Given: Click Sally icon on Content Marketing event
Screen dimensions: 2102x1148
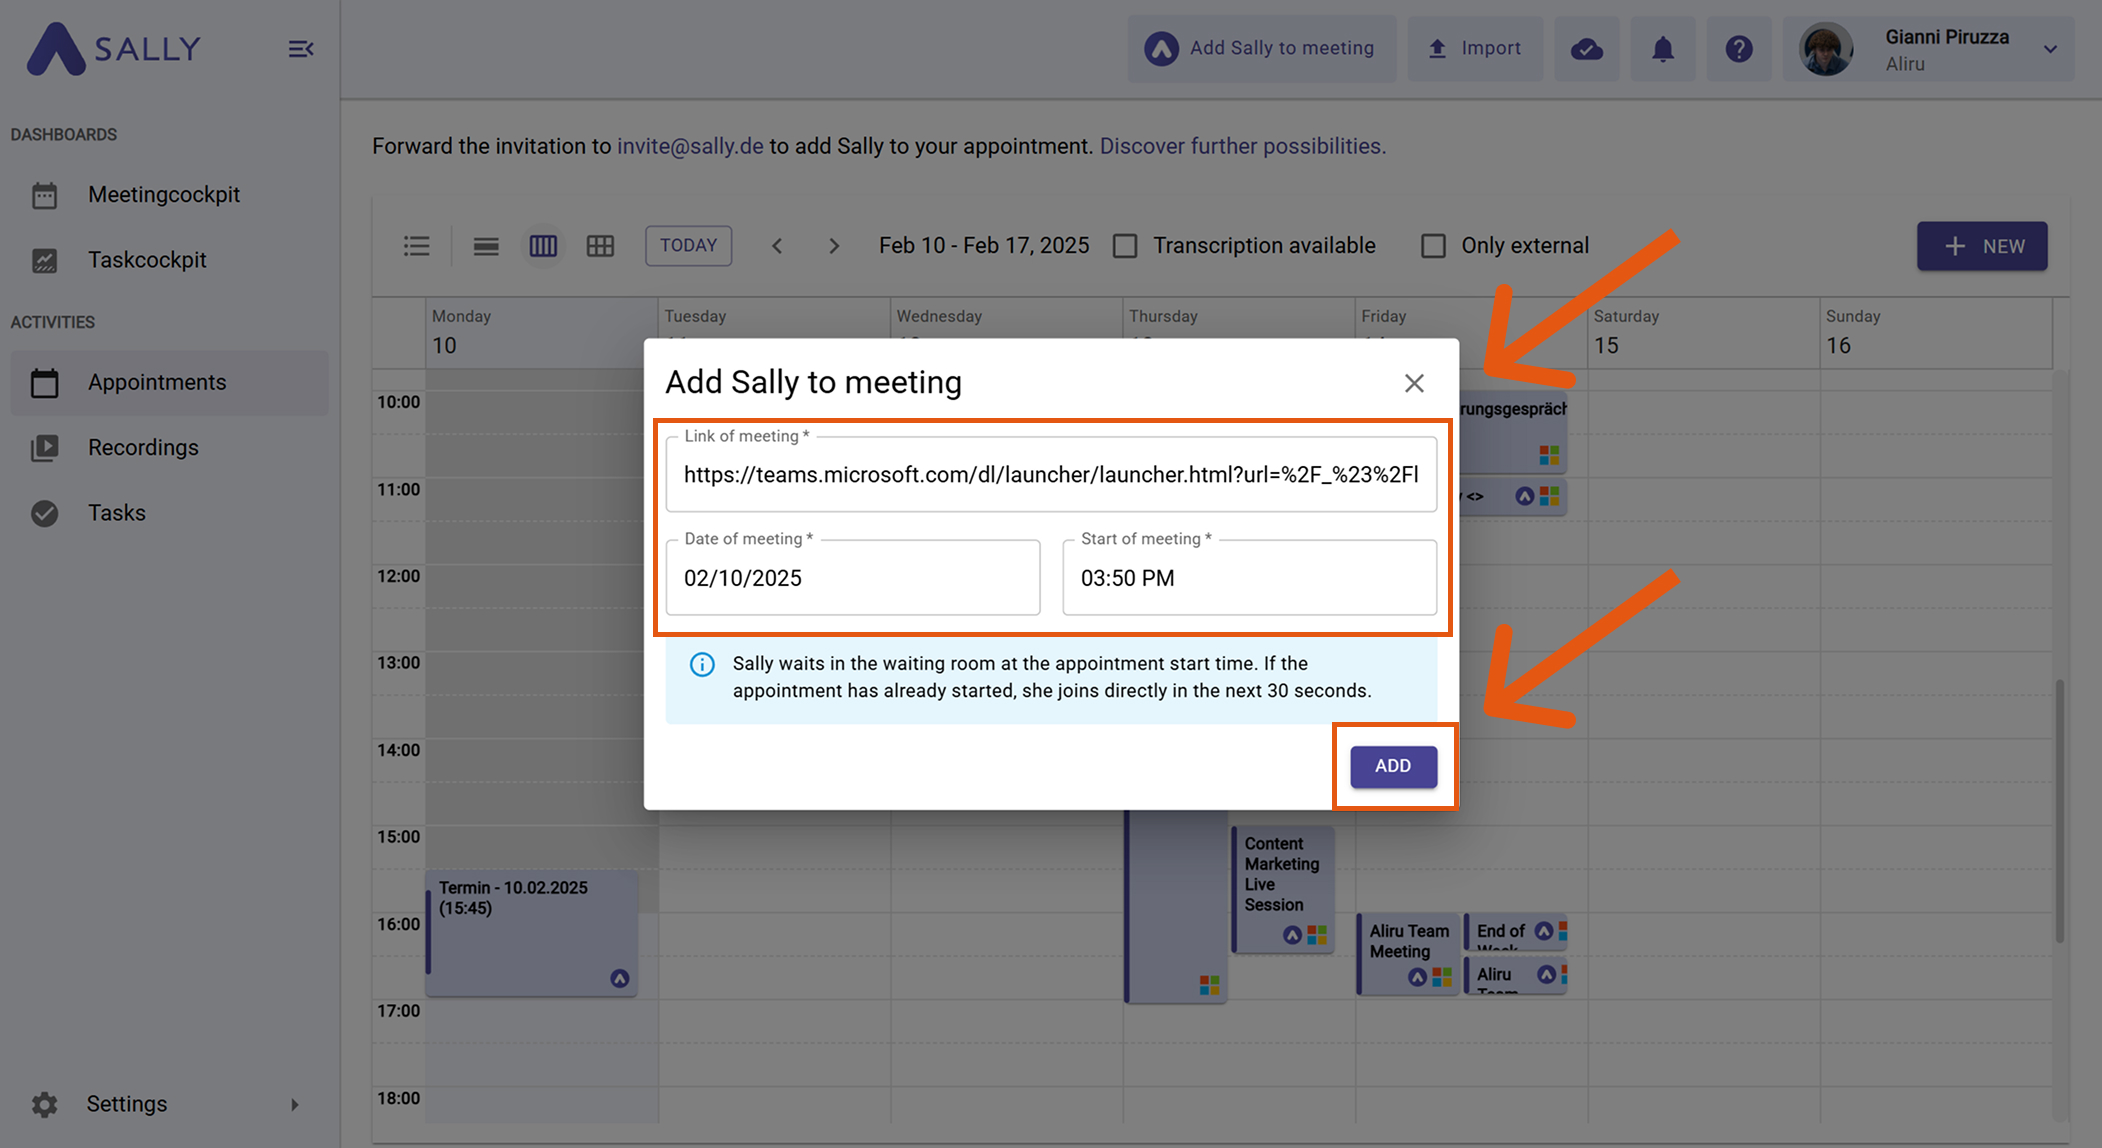Looking at the screenshot, I should pyautogui.click(x=1293, y=935).
